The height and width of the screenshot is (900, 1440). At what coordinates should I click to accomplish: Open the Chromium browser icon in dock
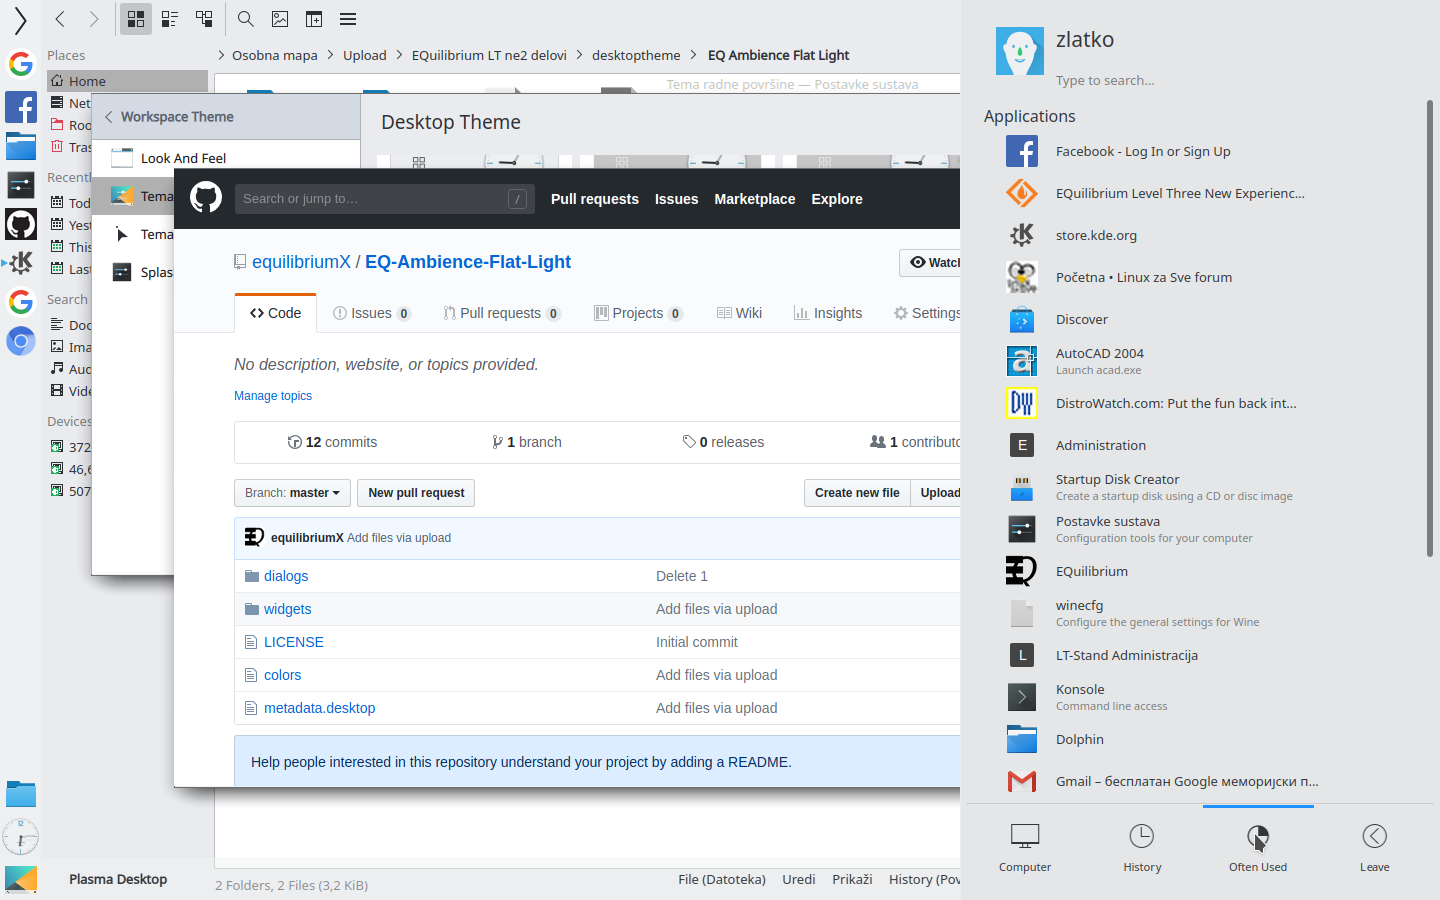point(21,341)
